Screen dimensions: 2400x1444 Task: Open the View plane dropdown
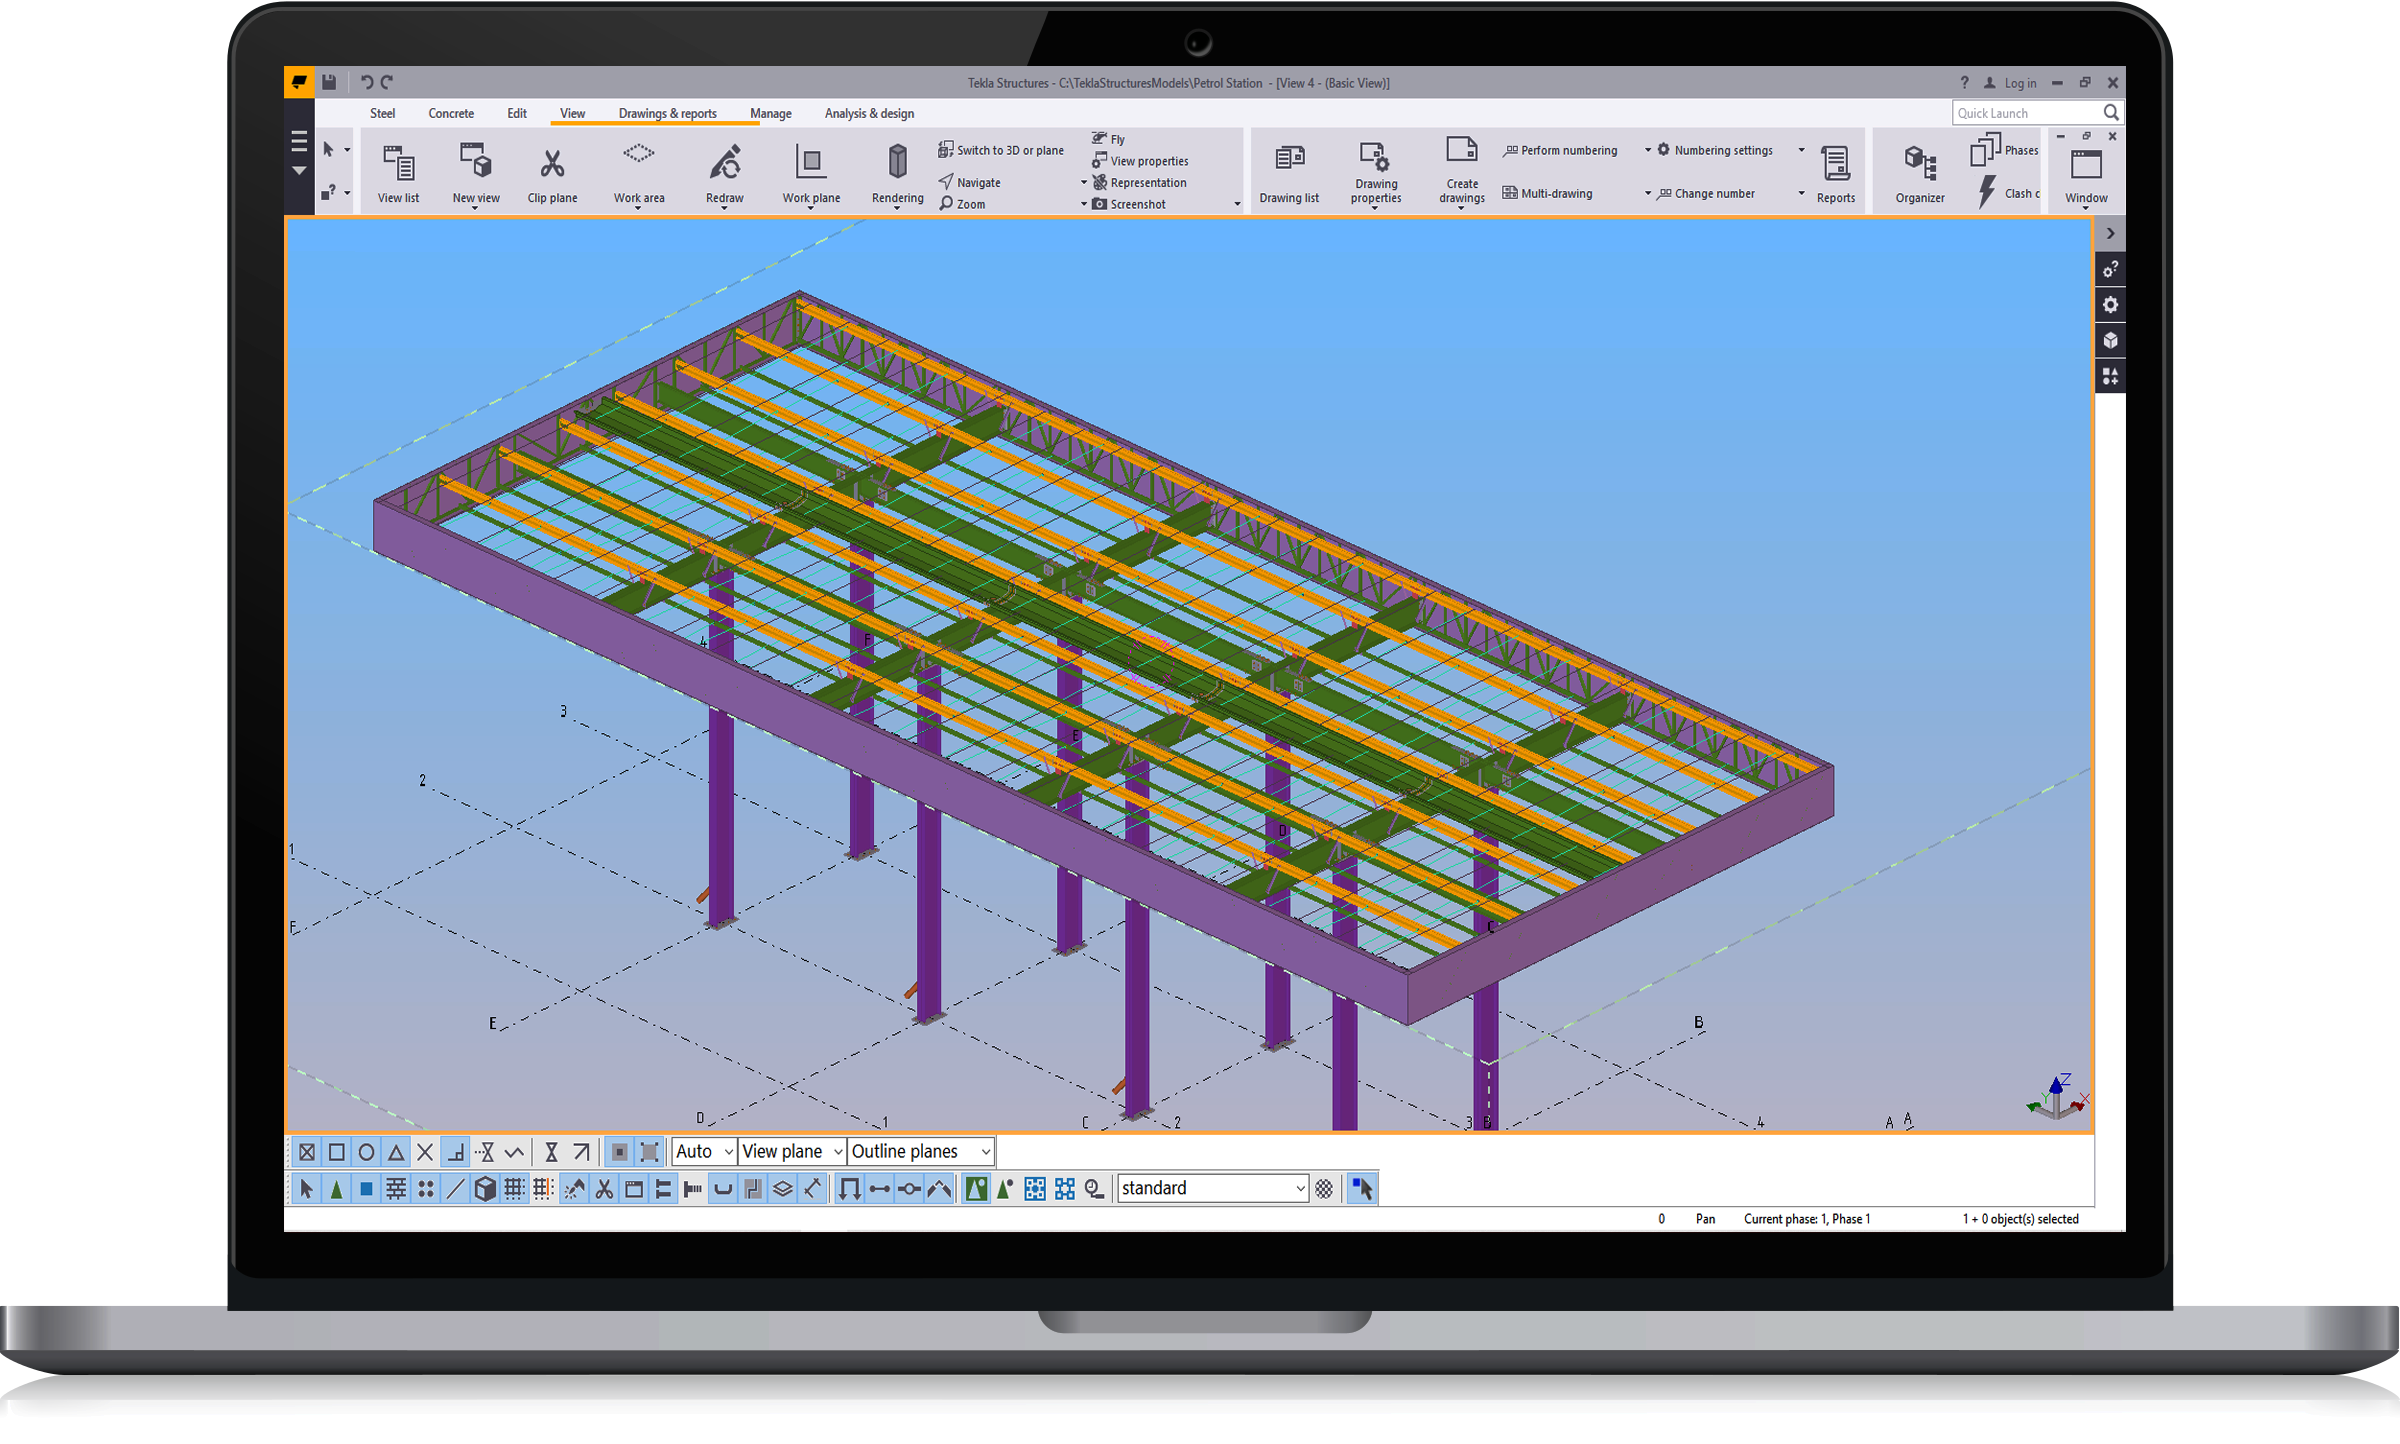(792, 1152)
